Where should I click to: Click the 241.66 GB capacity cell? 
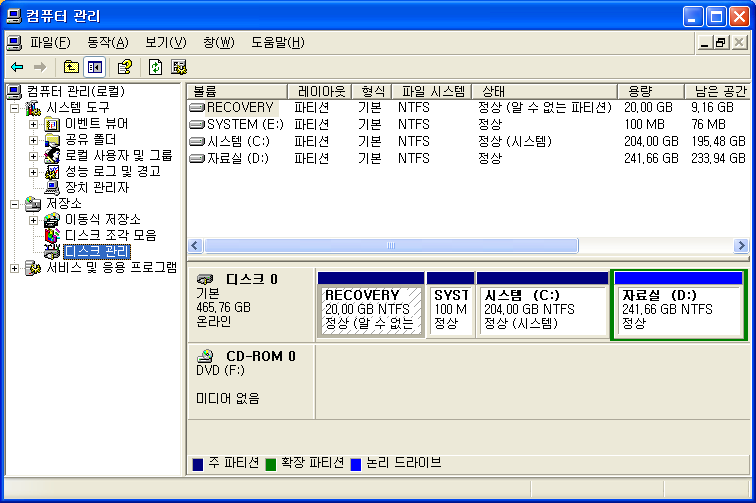click(x=651, y=158)
